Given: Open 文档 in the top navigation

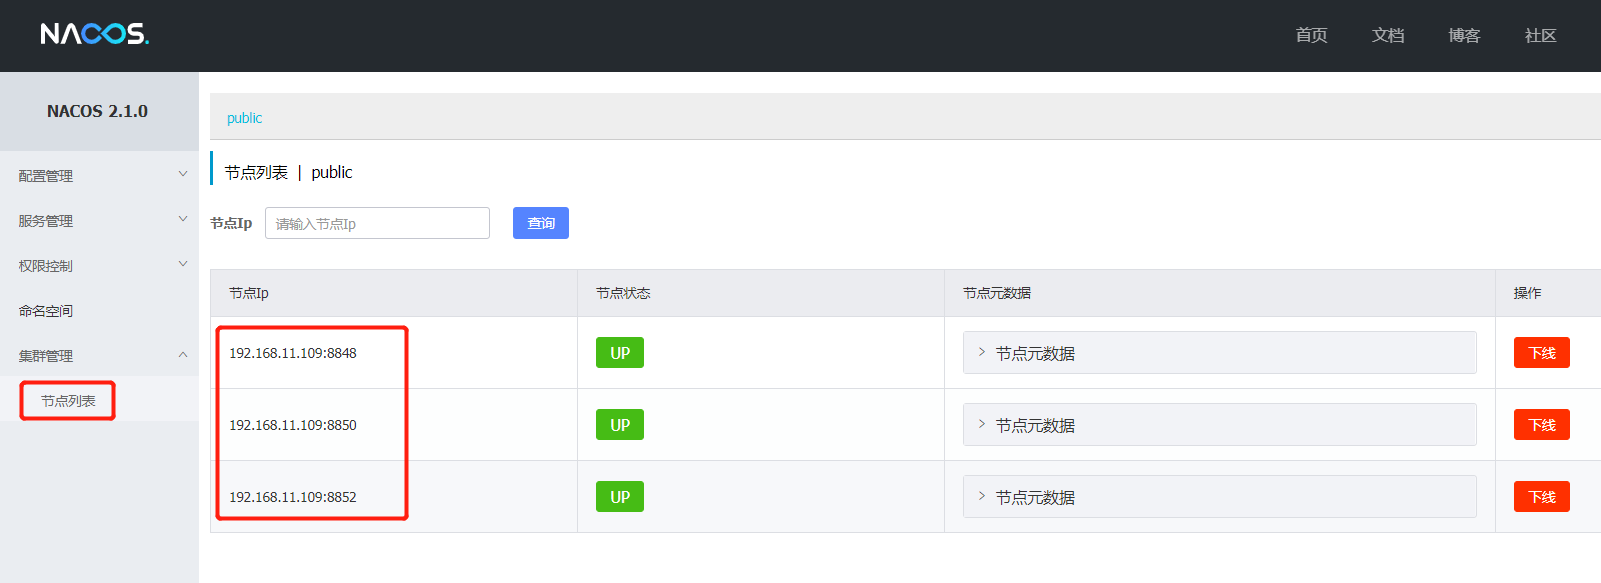Looking at the screenshot, I should (1388, 35).
